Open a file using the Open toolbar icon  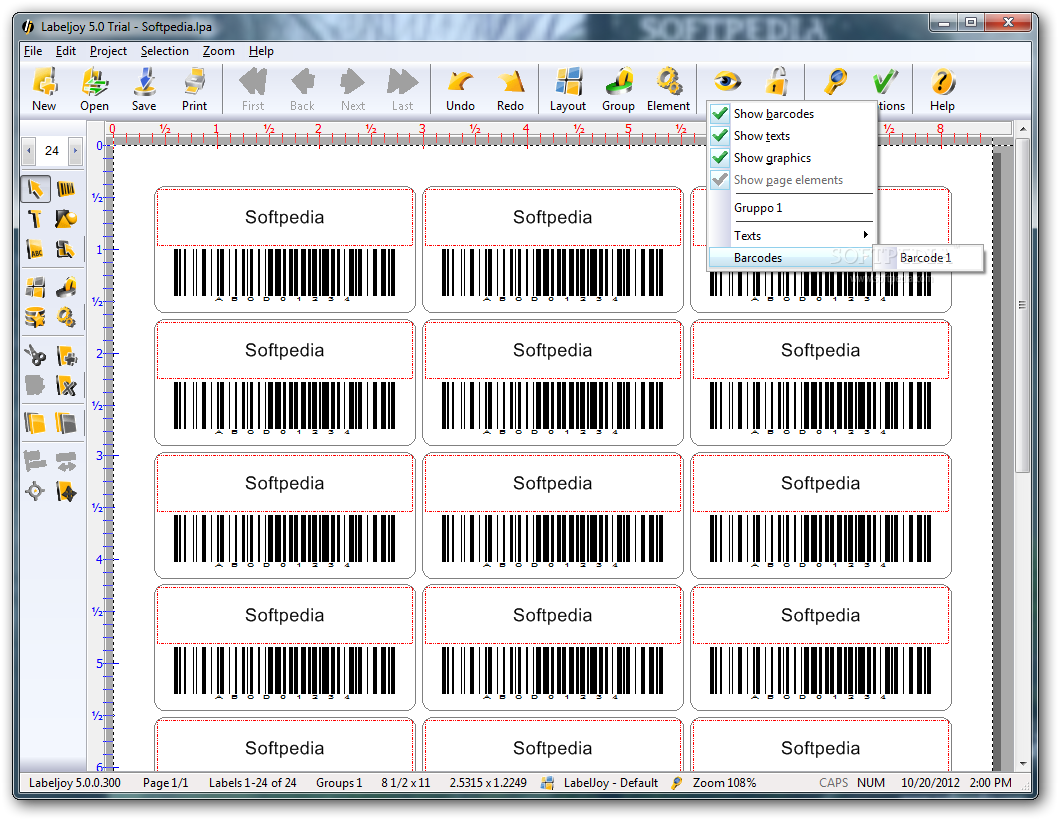[x=94, y=89]
